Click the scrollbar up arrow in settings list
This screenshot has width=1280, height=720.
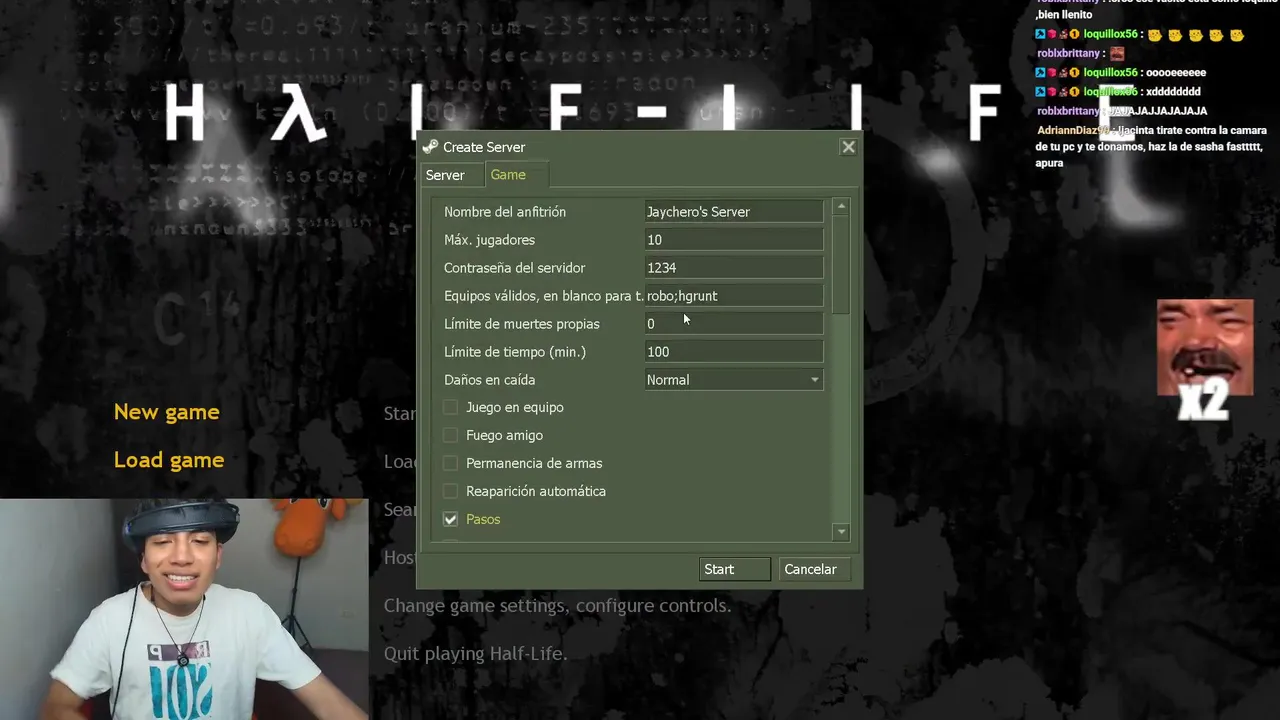click(841, 206)
